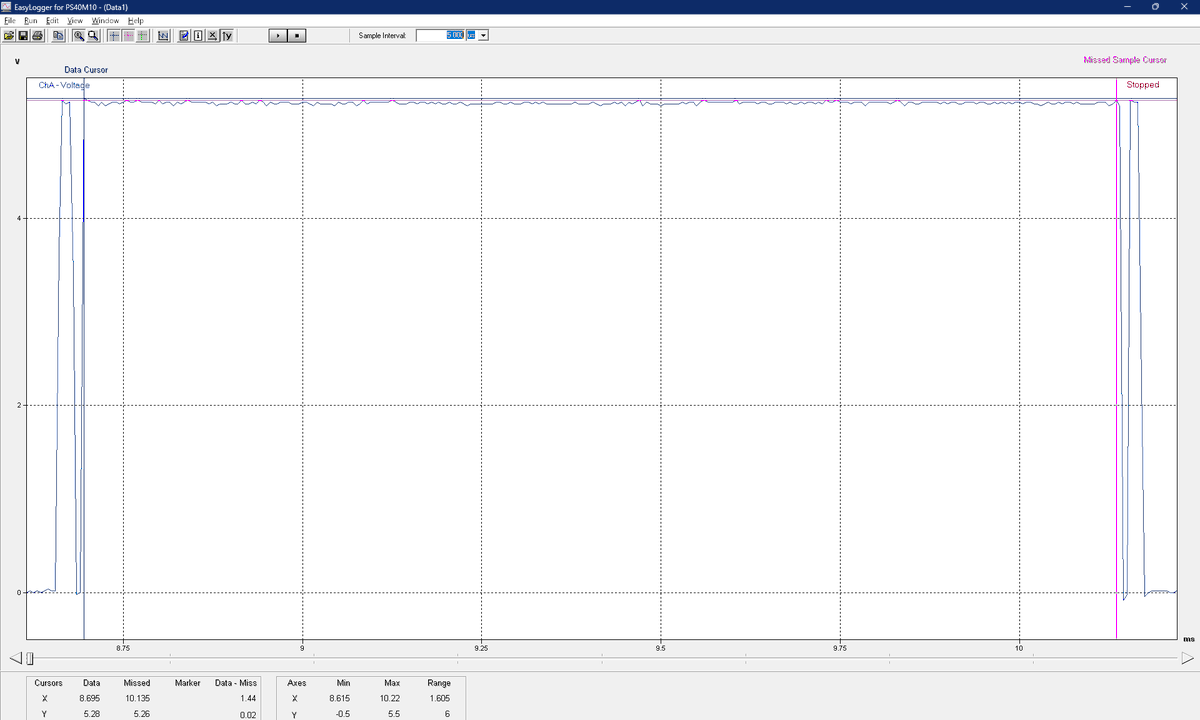This screenshot has height=720, width=1200.
Task: Stop logging with the stop button
Action: point(297,35)
